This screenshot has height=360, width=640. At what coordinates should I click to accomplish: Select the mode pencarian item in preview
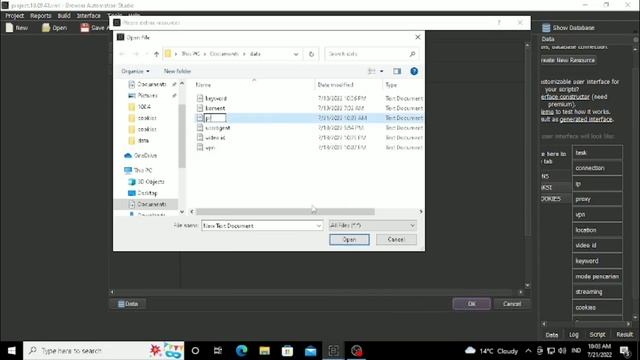pos(597,276)
